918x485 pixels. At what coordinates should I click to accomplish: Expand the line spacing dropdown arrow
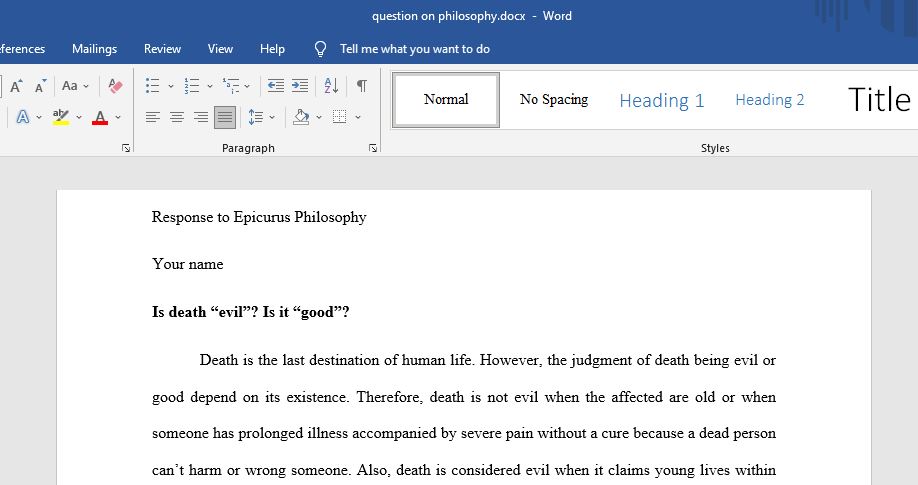(x=272, y=117)
